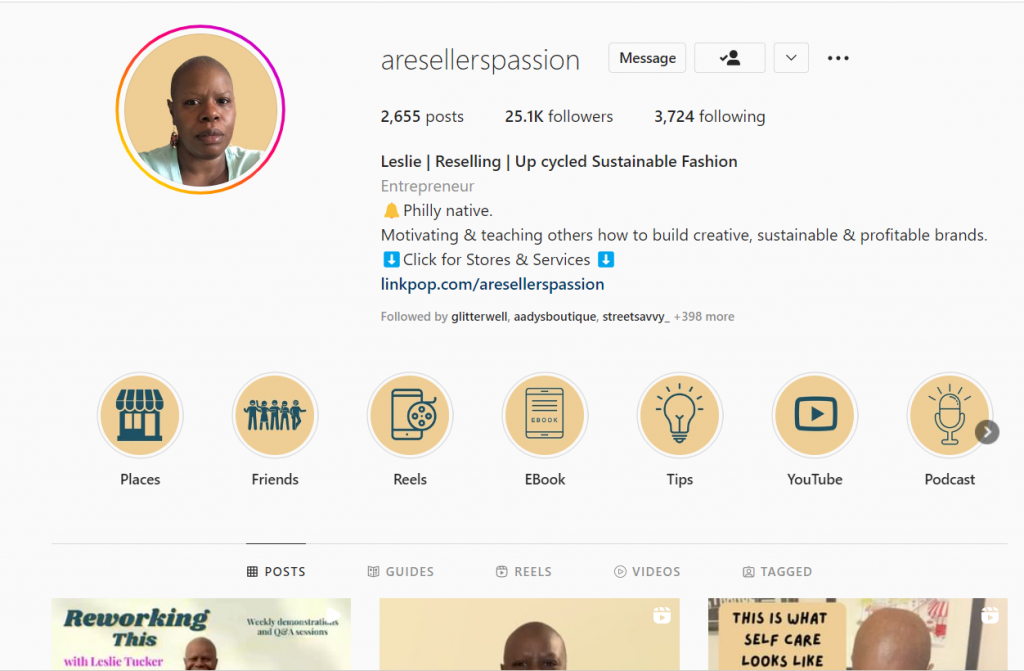Toggle the following status button
Screen dimensions: 1024x671
point(729,58)
